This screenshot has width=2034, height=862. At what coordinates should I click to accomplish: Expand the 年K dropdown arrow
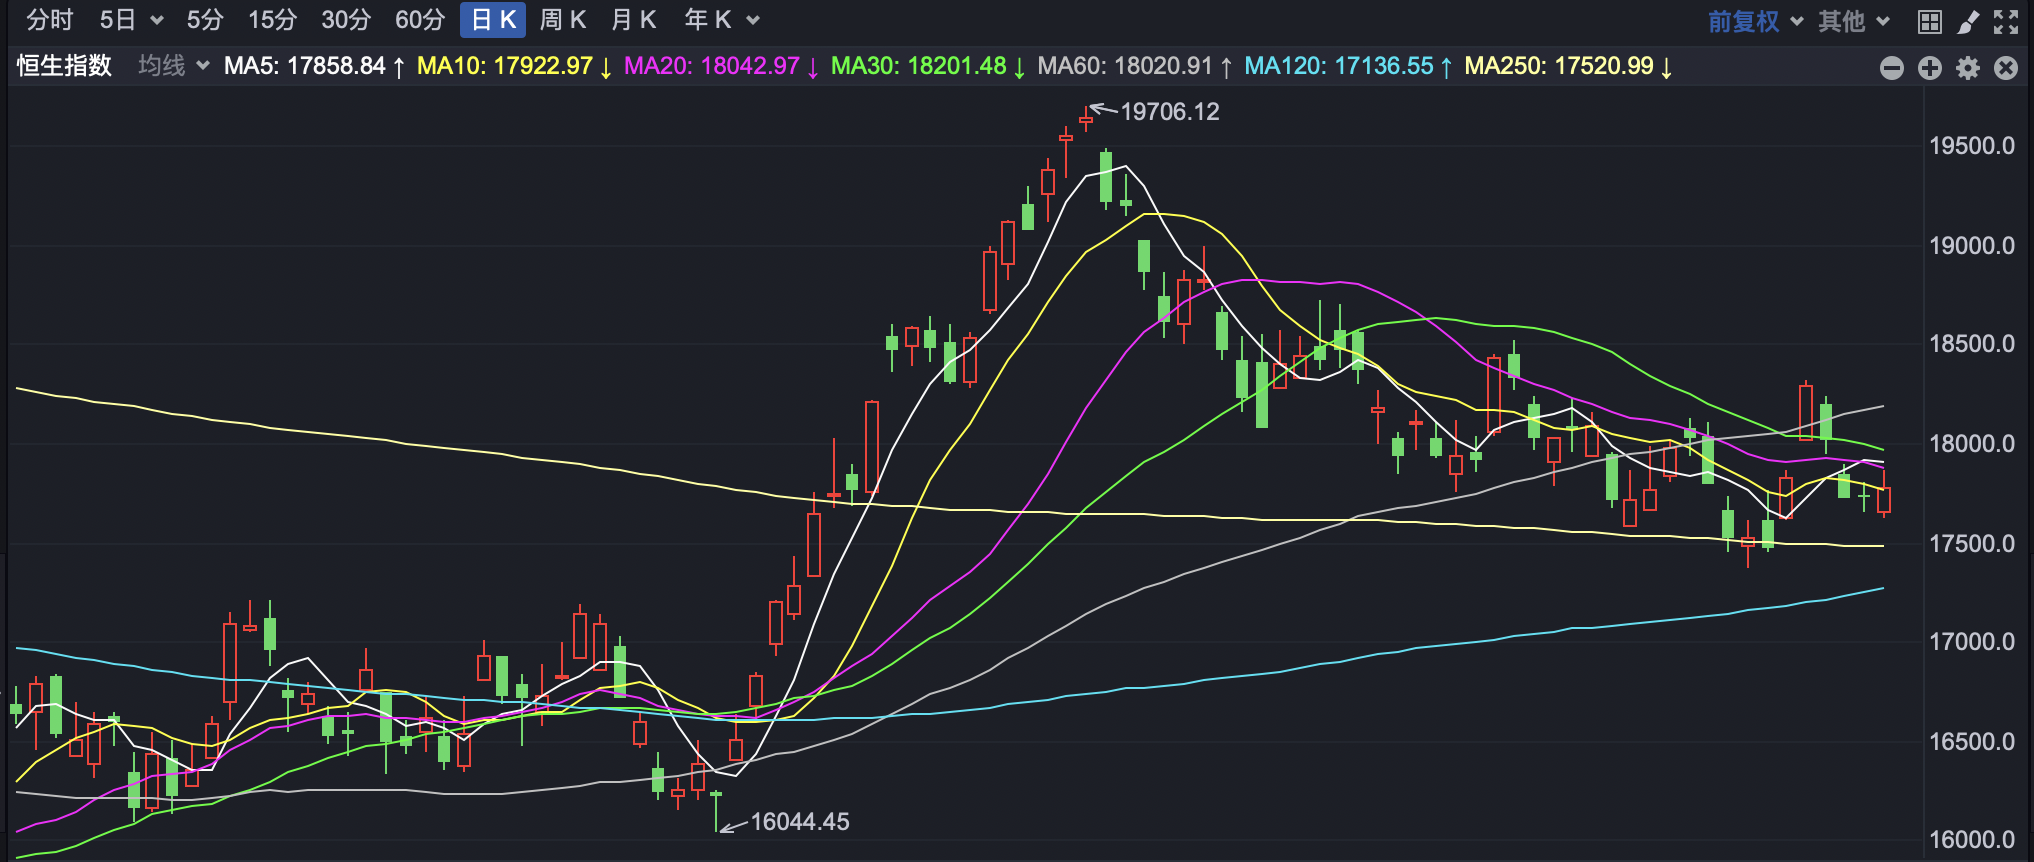[753, 21]
